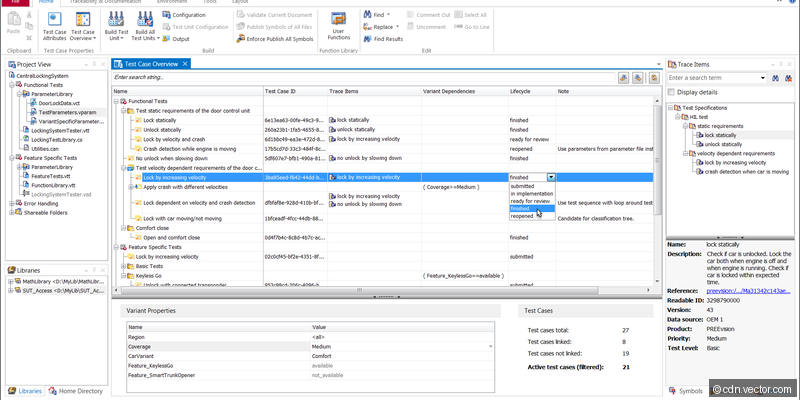Image resolution: width=800 pixels, height=400 pixels.
Task: Click the Find Results binoculars icon
Action: click(366, 39)
